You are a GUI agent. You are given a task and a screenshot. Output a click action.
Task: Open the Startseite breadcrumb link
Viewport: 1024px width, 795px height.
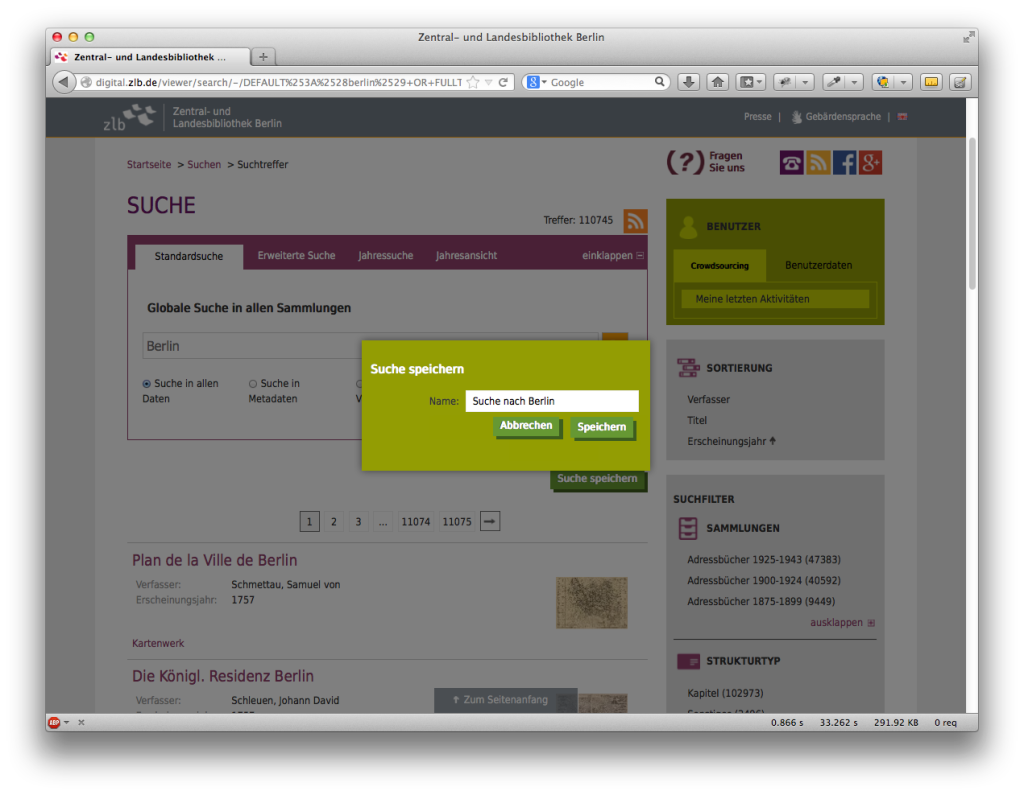(149, 165)
